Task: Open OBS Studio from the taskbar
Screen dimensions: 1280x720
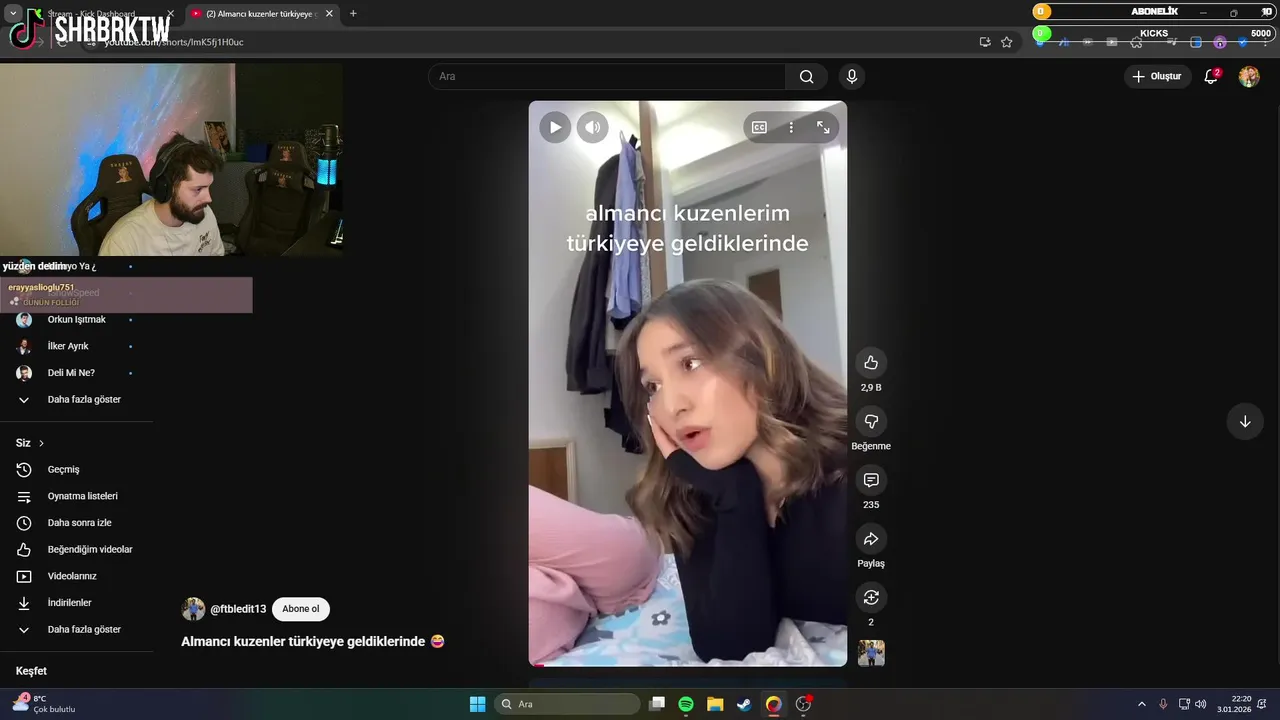Action: pos(803,704)
